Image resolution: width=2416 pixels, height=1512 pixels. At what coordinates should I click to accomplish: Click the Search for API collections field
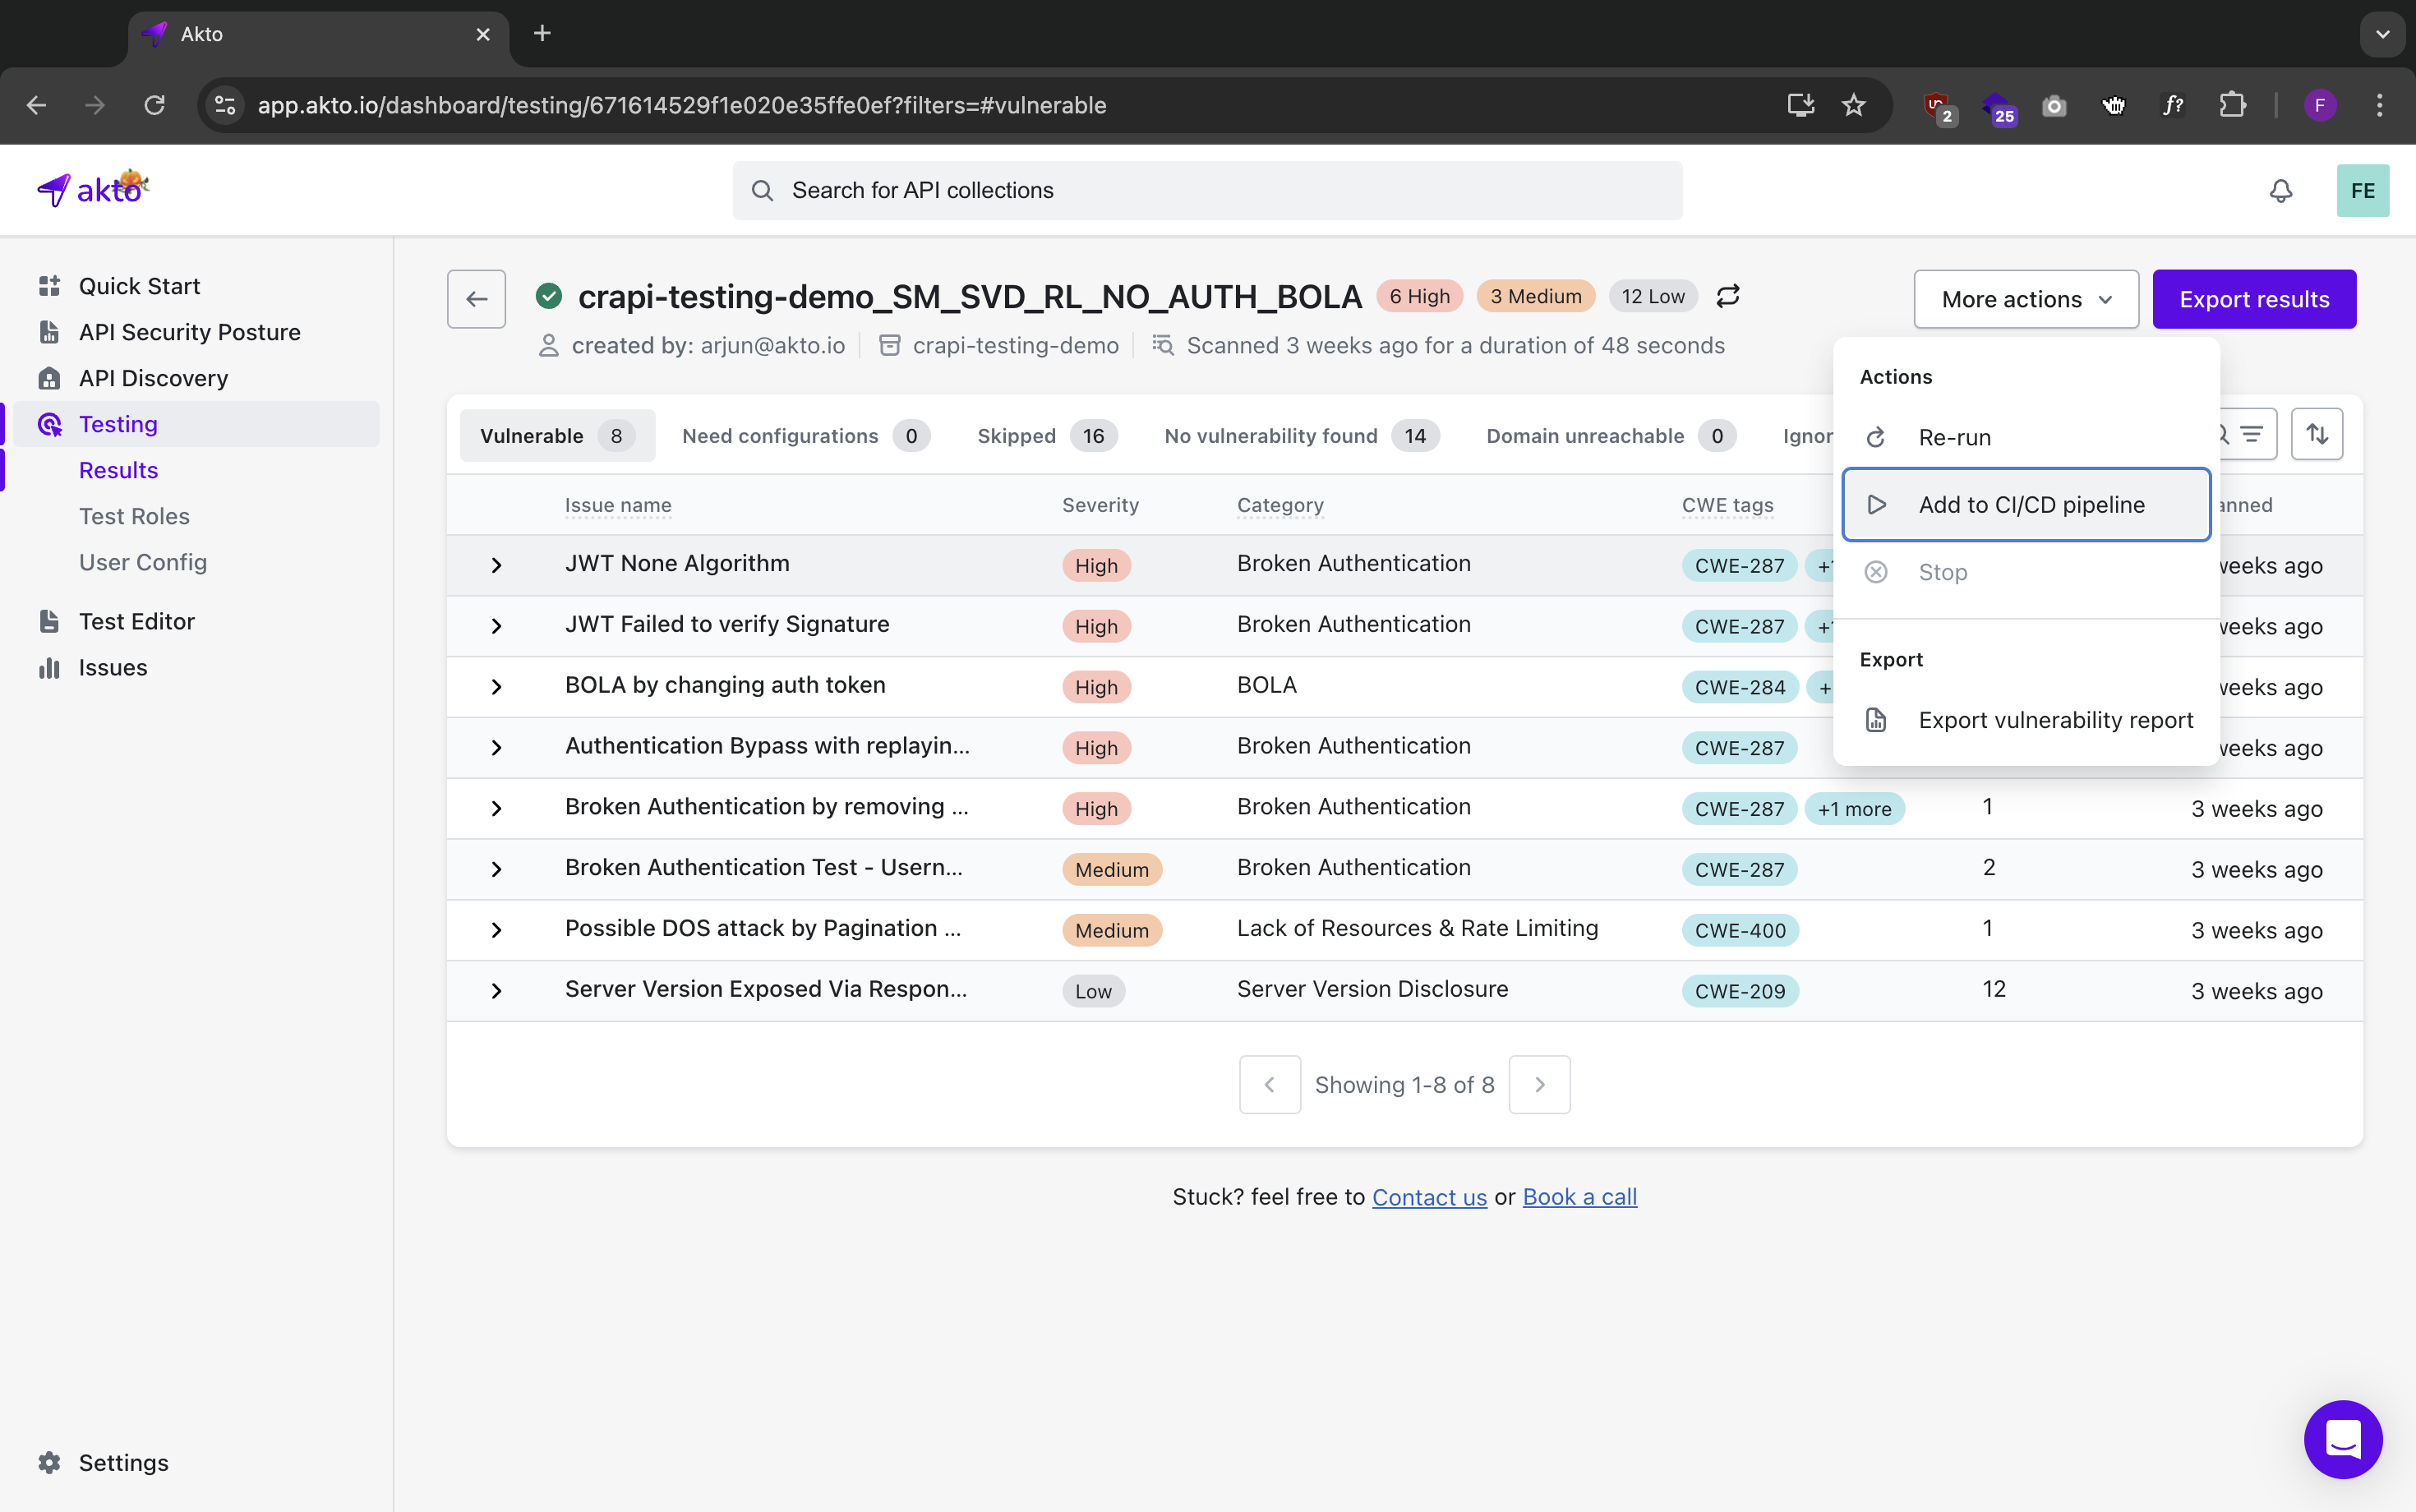[1207, 190]
